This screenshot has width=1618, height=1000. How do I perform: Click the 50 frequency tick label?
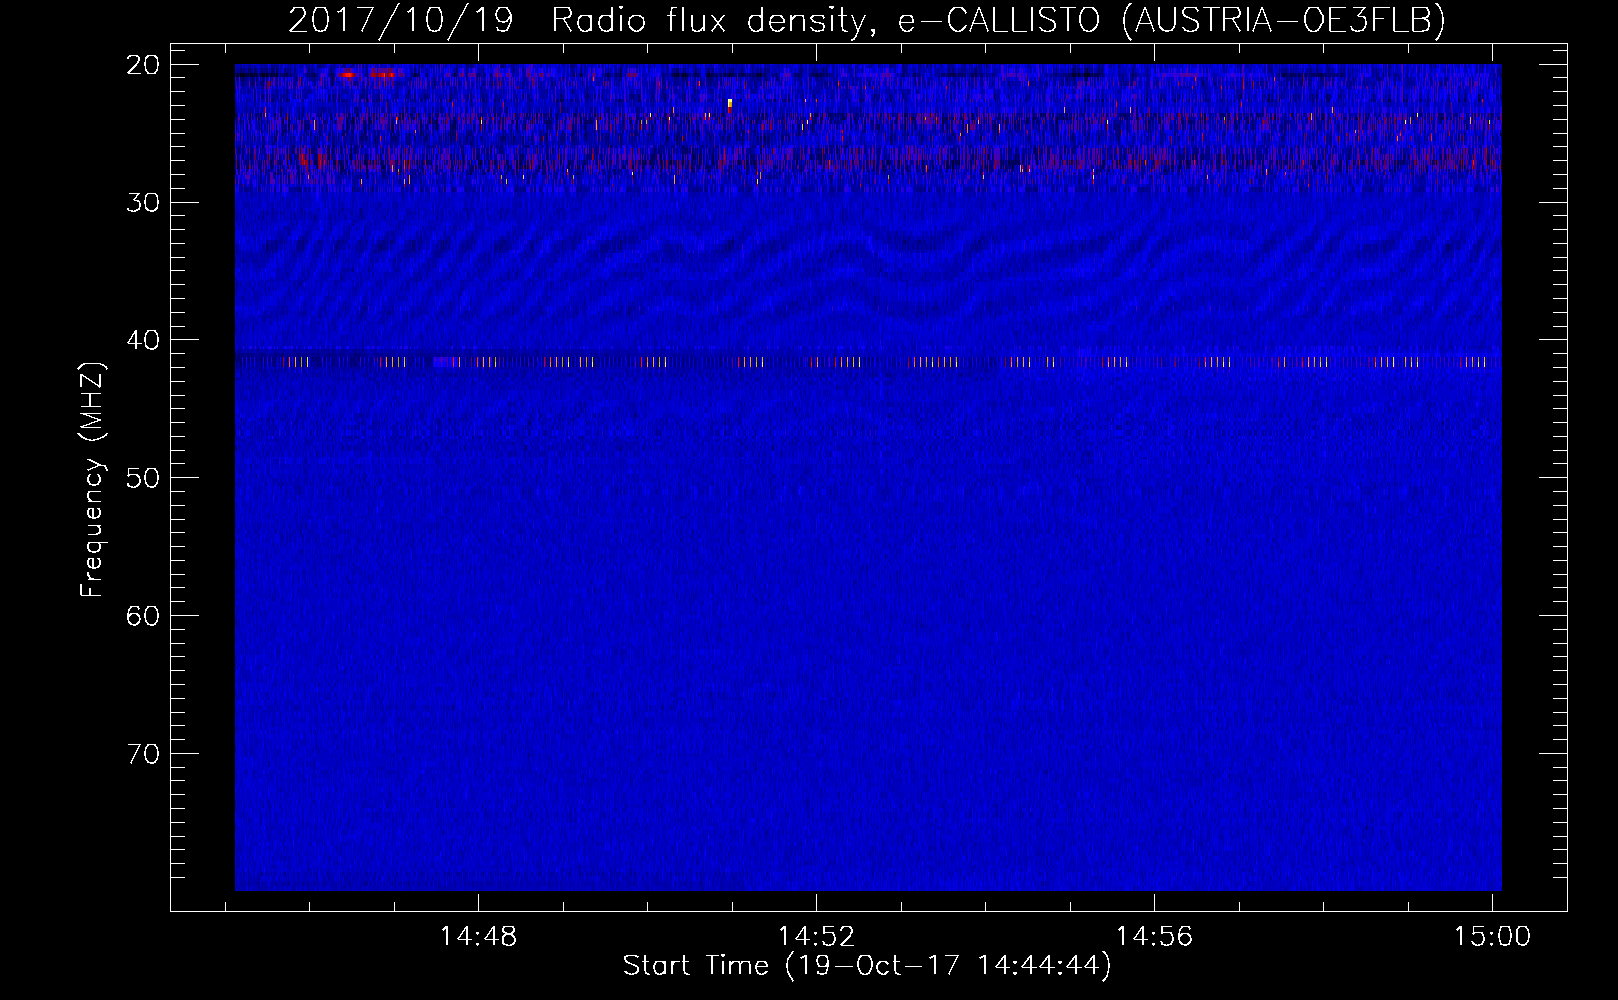(143, 477)
